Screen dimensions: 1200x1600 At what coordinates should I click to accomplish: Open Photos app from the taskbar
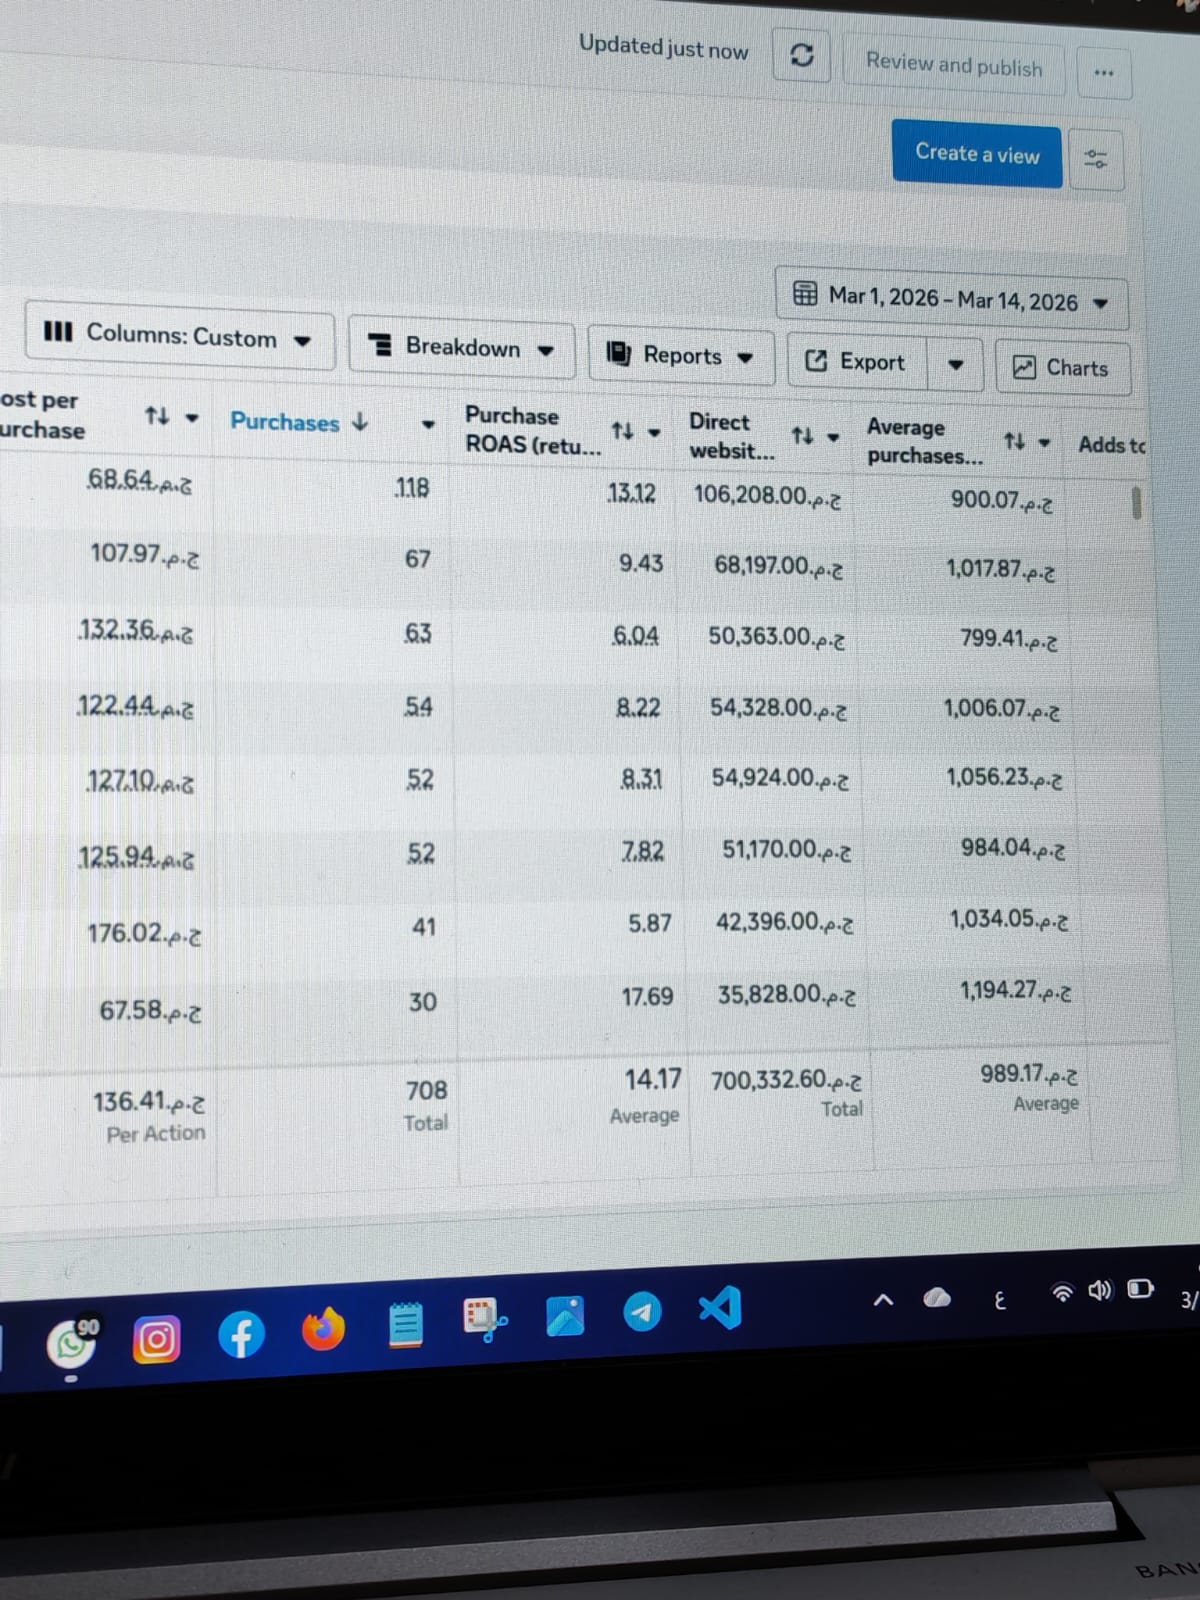[565, 1317]
